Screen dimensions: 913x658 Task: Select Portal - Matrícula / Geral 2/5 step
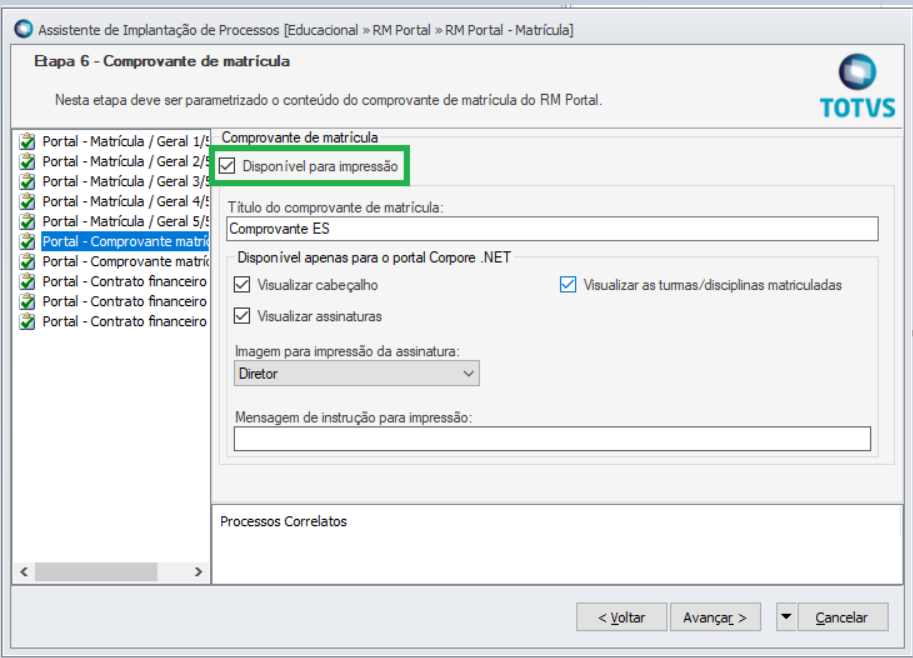[x=125, y=161]
